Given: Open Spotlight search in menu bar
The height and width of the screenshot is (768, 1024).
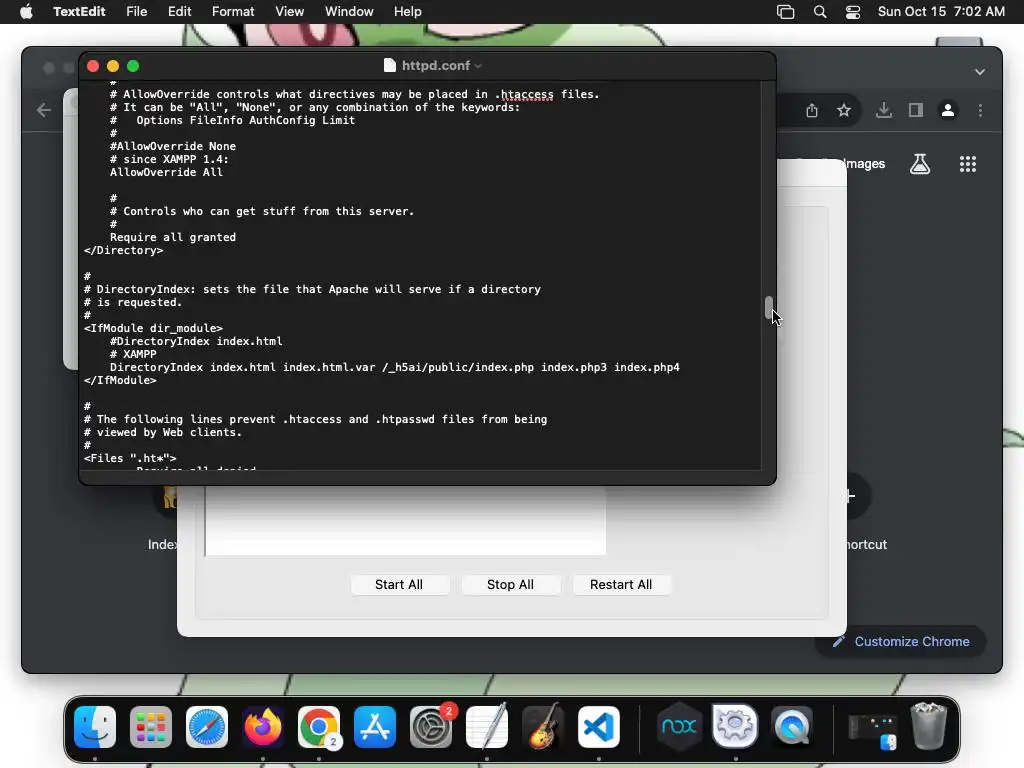Looking at the screenshot, I should [820, 12].
